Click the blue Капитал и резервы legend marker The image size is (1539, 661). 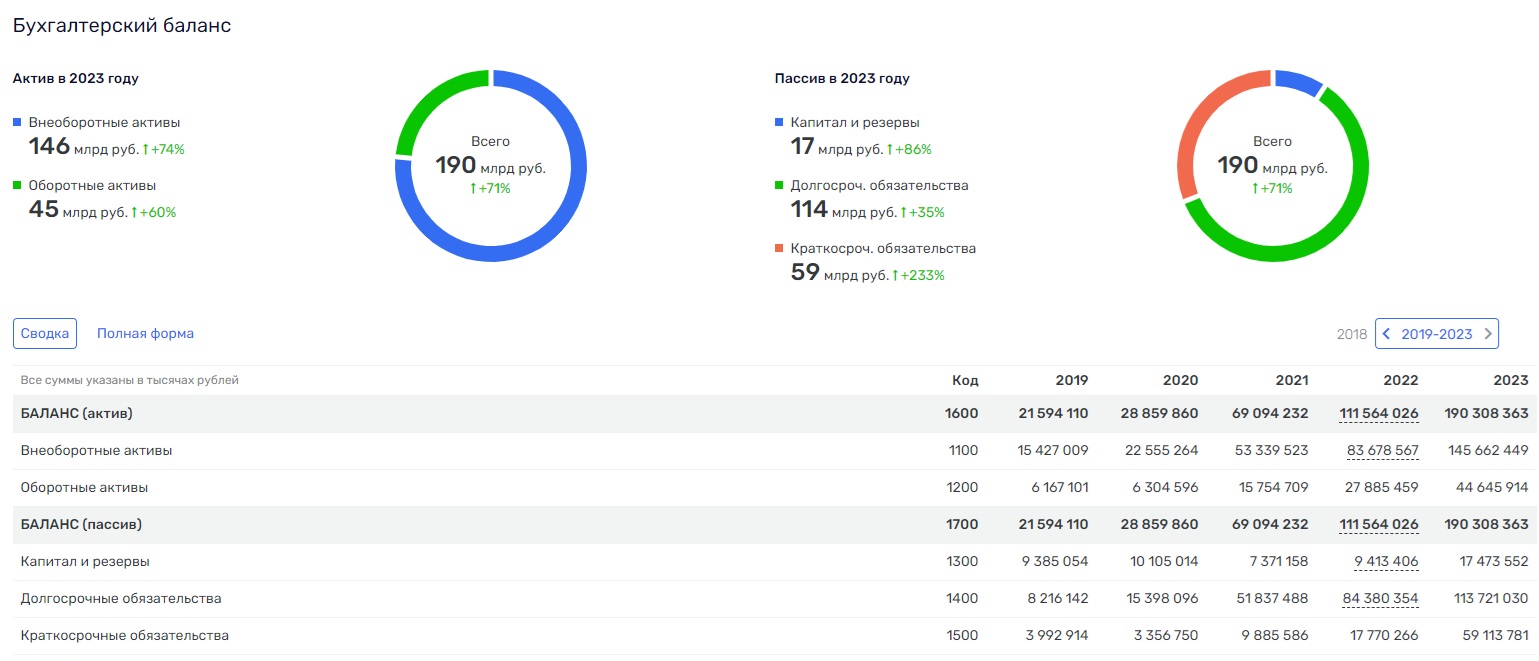[x=779, y=122]
